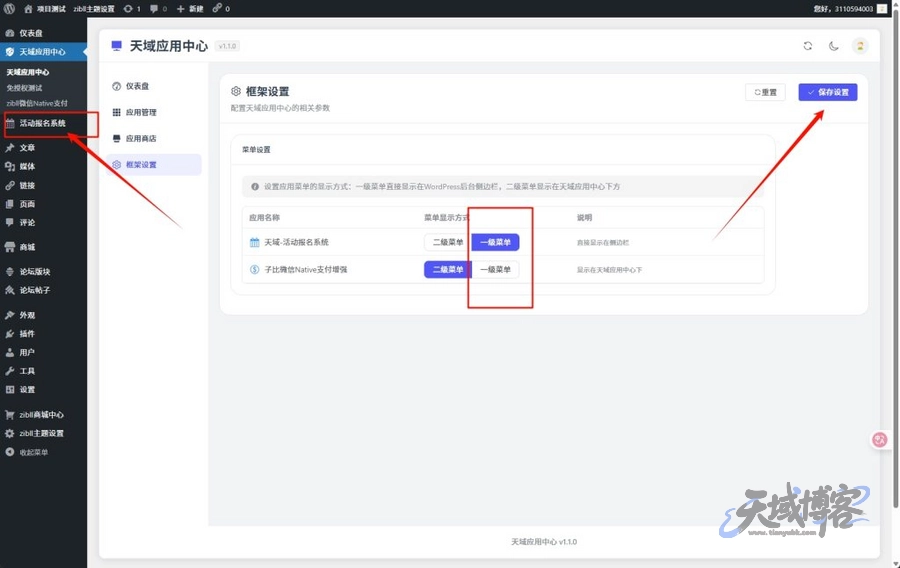
Task: Switch to 仪表盘 tab in app center
Action: [x=154, y=86]
